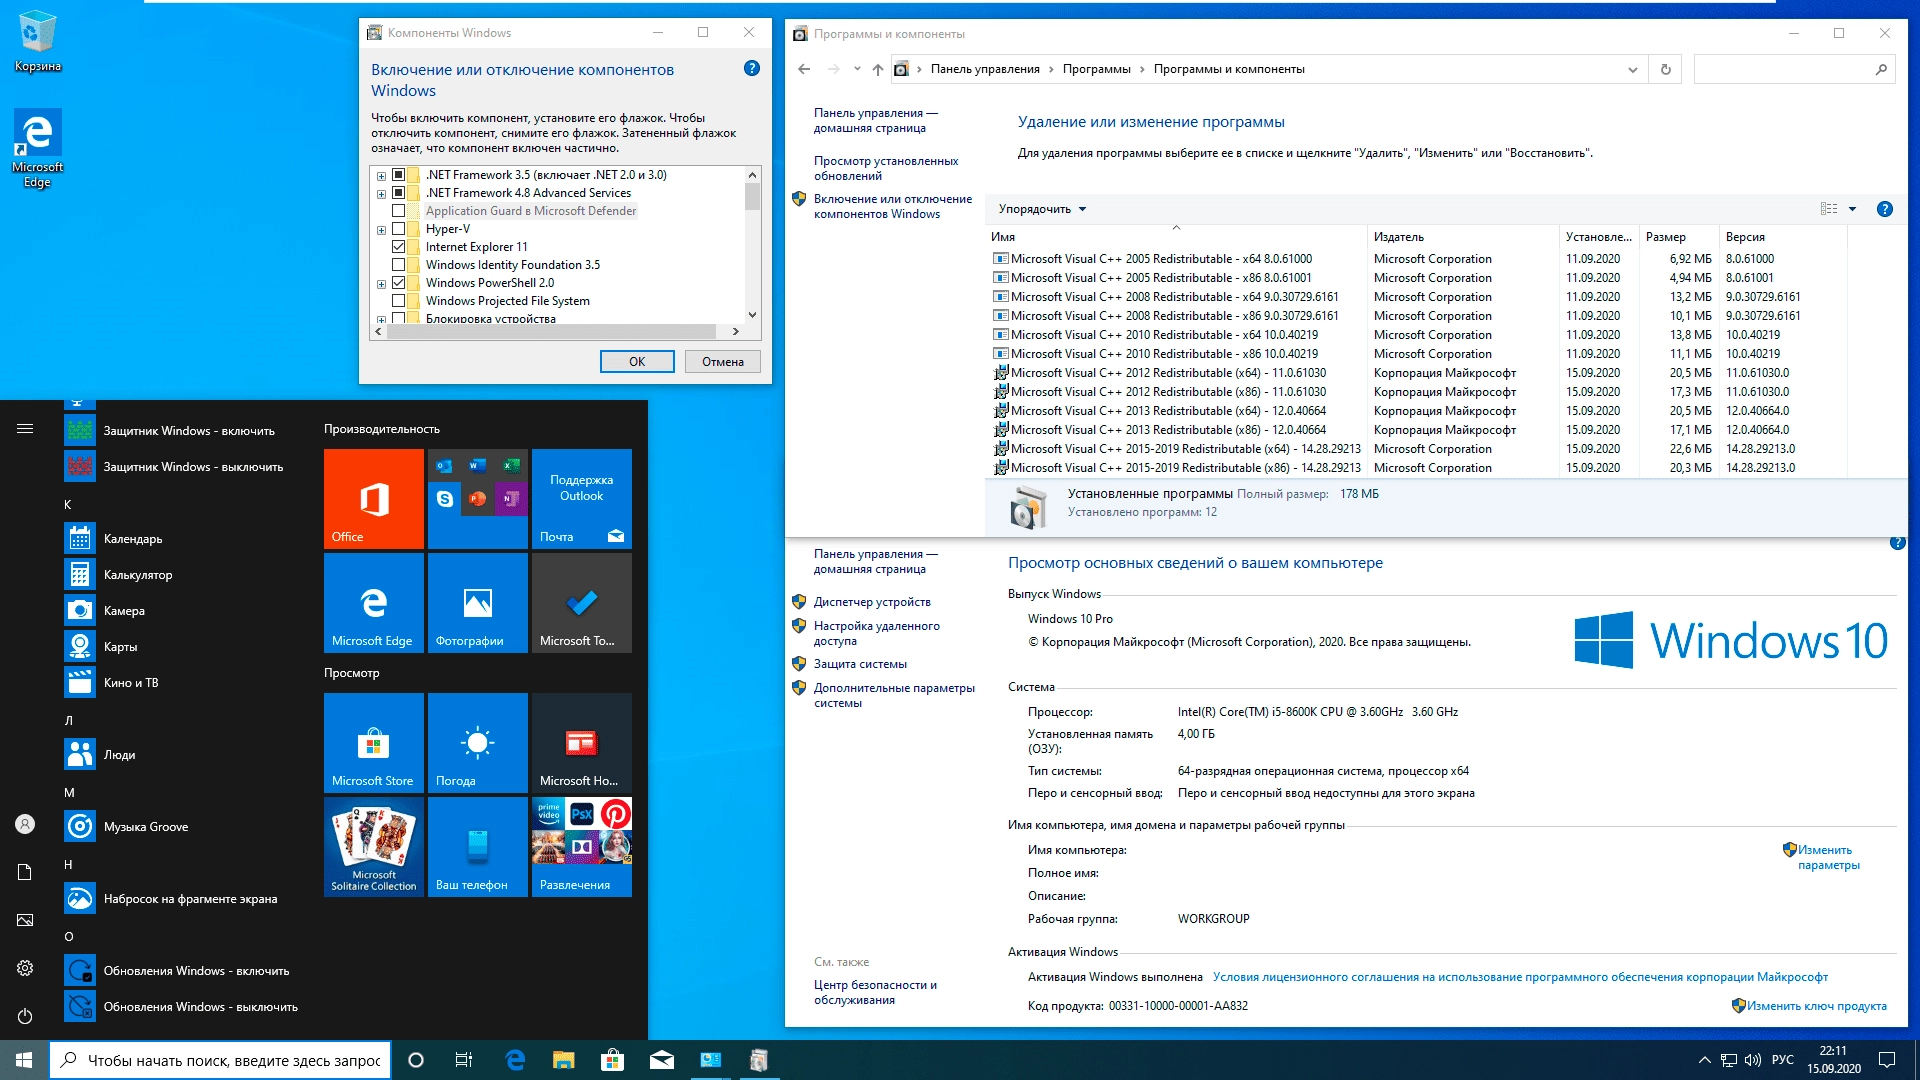This screenshot has width=1920, height=1080.
Task: Click the Start menu user account icon
Action: coord(25,824)
